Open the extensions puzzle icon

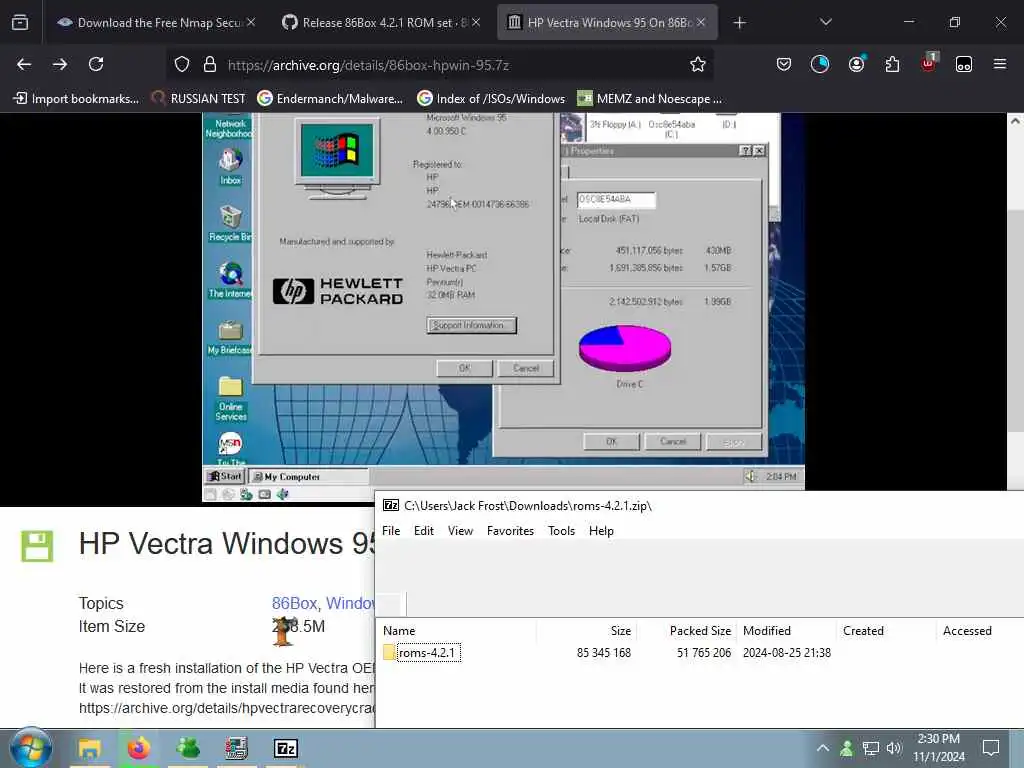click(892, 64)
